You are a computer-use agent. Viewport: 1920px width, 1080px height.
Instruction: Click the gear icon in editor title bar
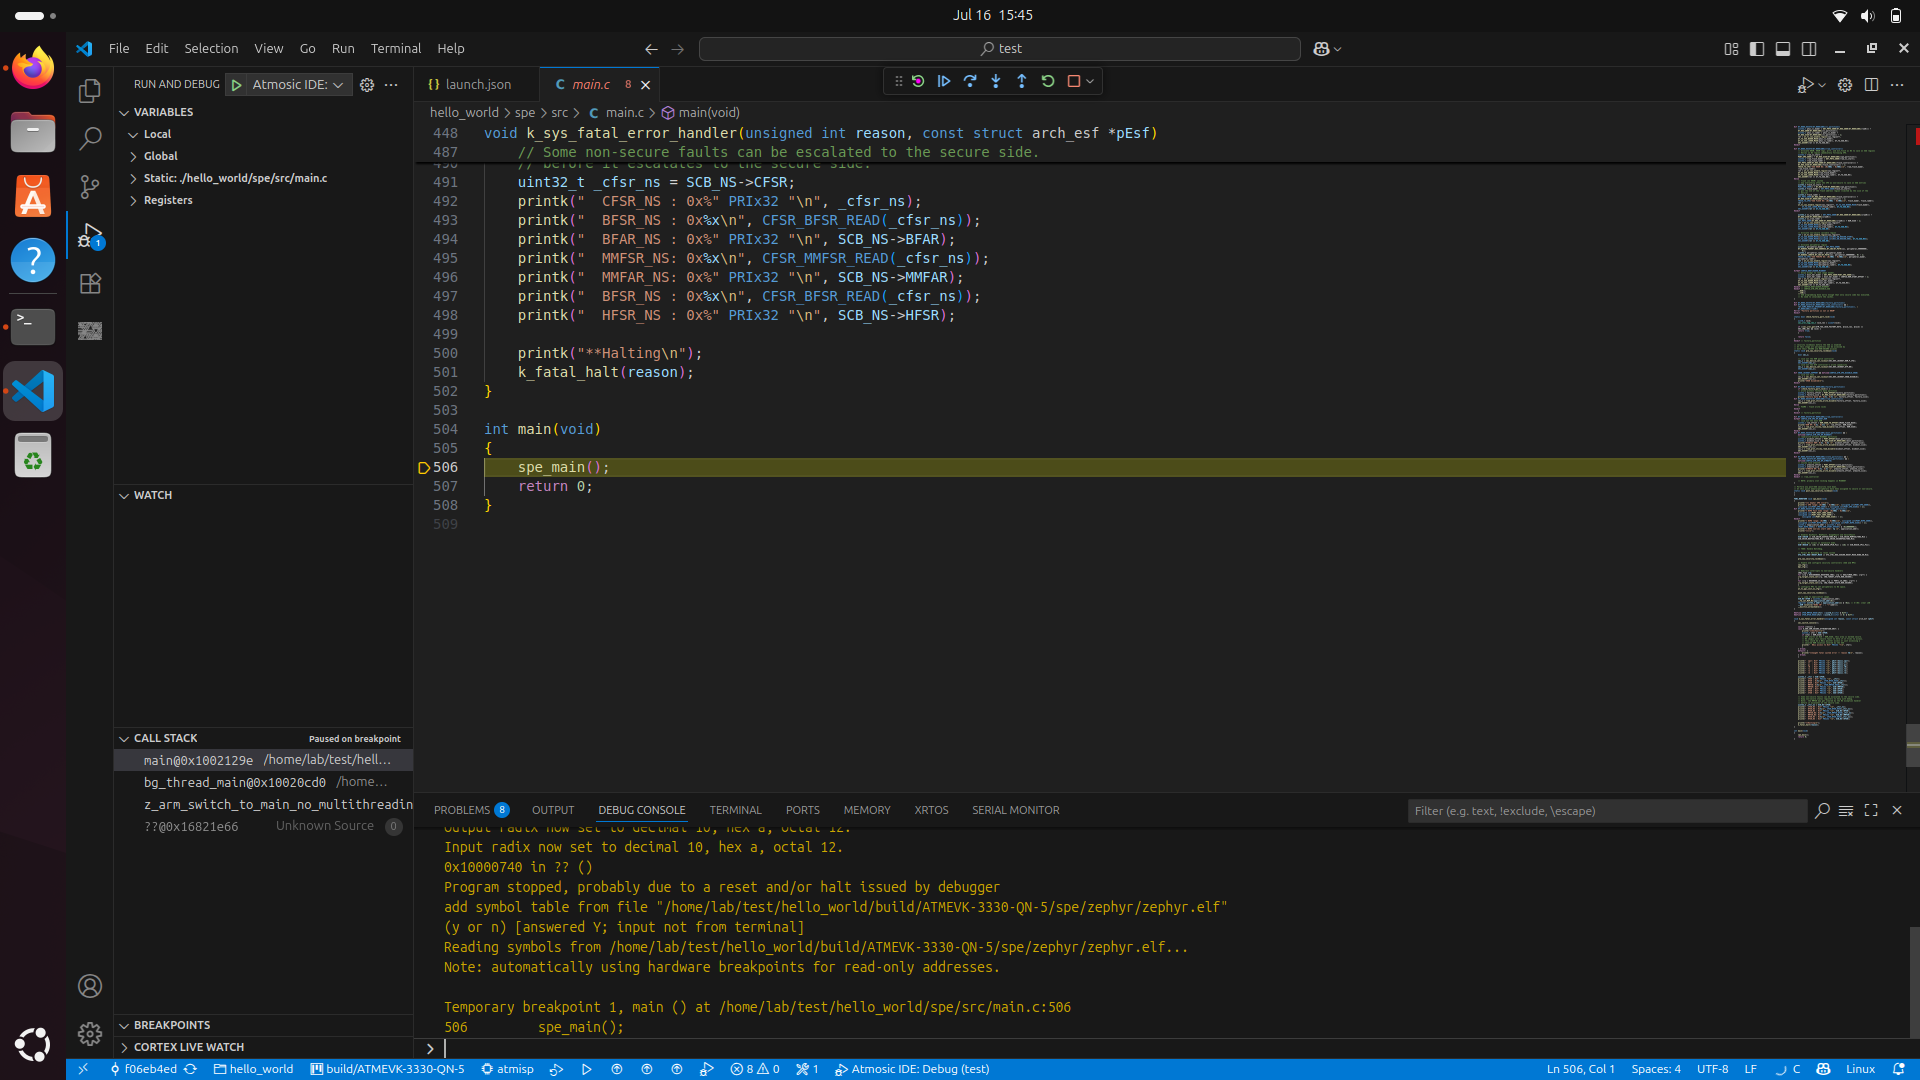tap(1845, 85)
